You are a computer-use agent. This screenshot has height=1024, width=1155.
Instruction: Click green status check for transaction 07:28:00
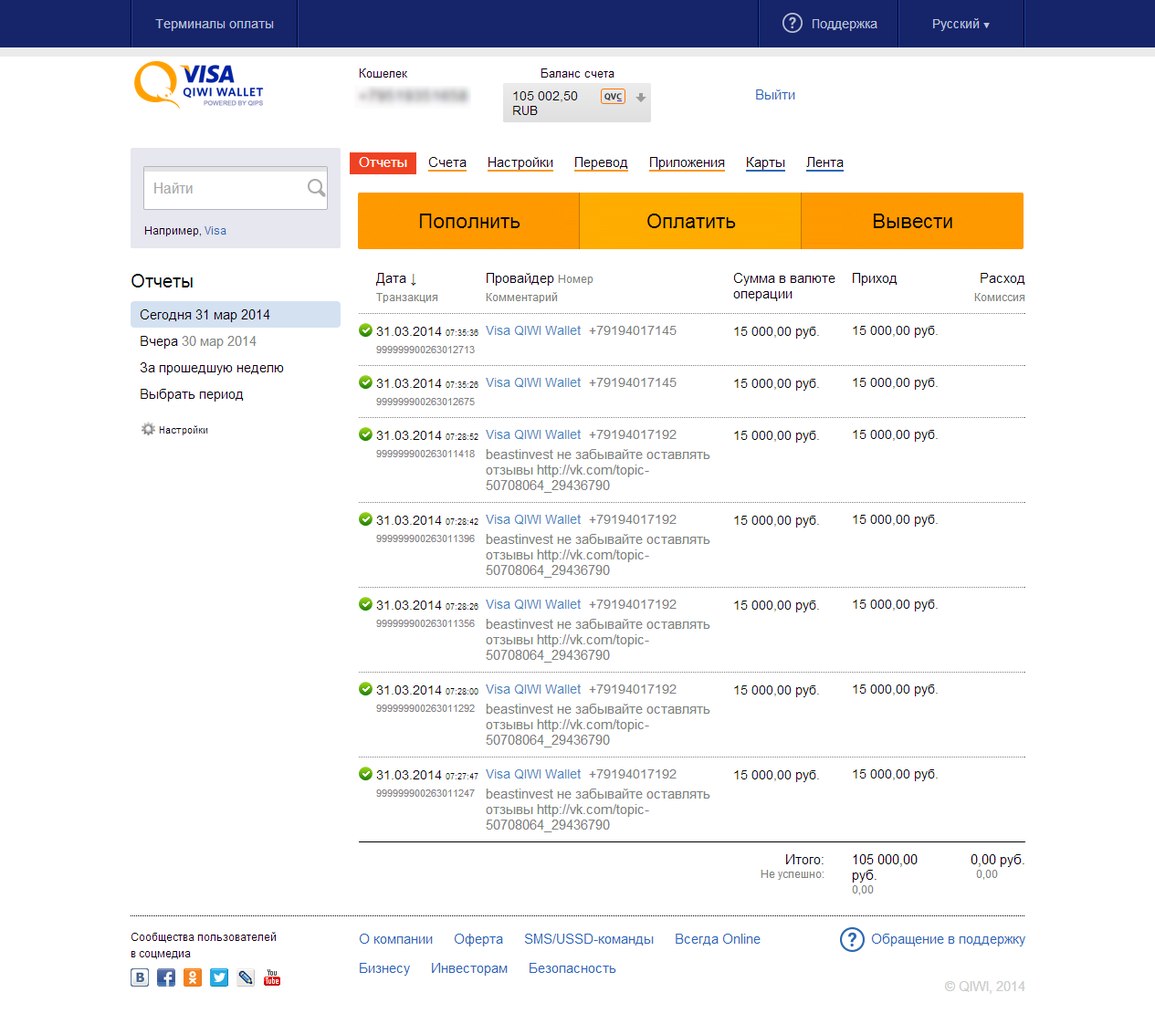365,689
